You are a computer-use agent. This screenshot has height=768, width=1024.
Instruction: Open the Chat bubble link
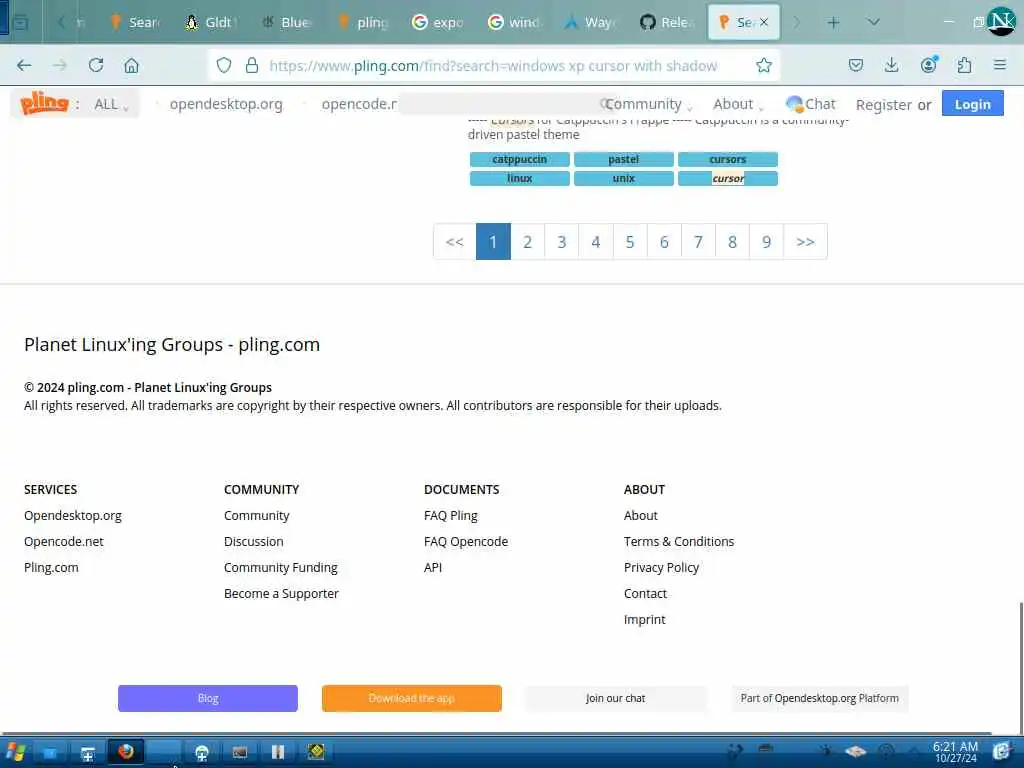[x=810, y=104]
